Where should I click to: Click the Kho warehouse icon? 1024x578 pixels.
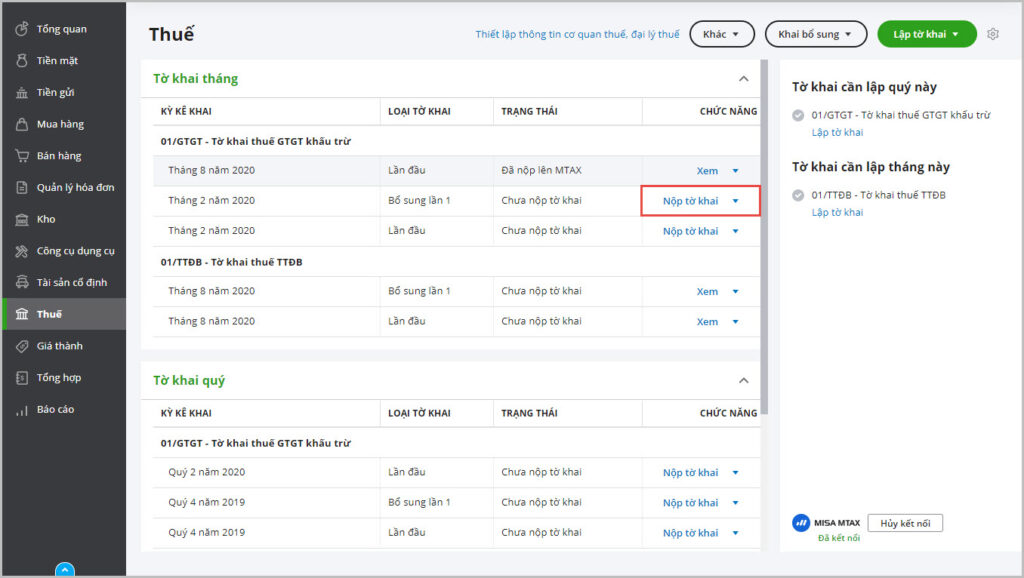coord(22,219)
